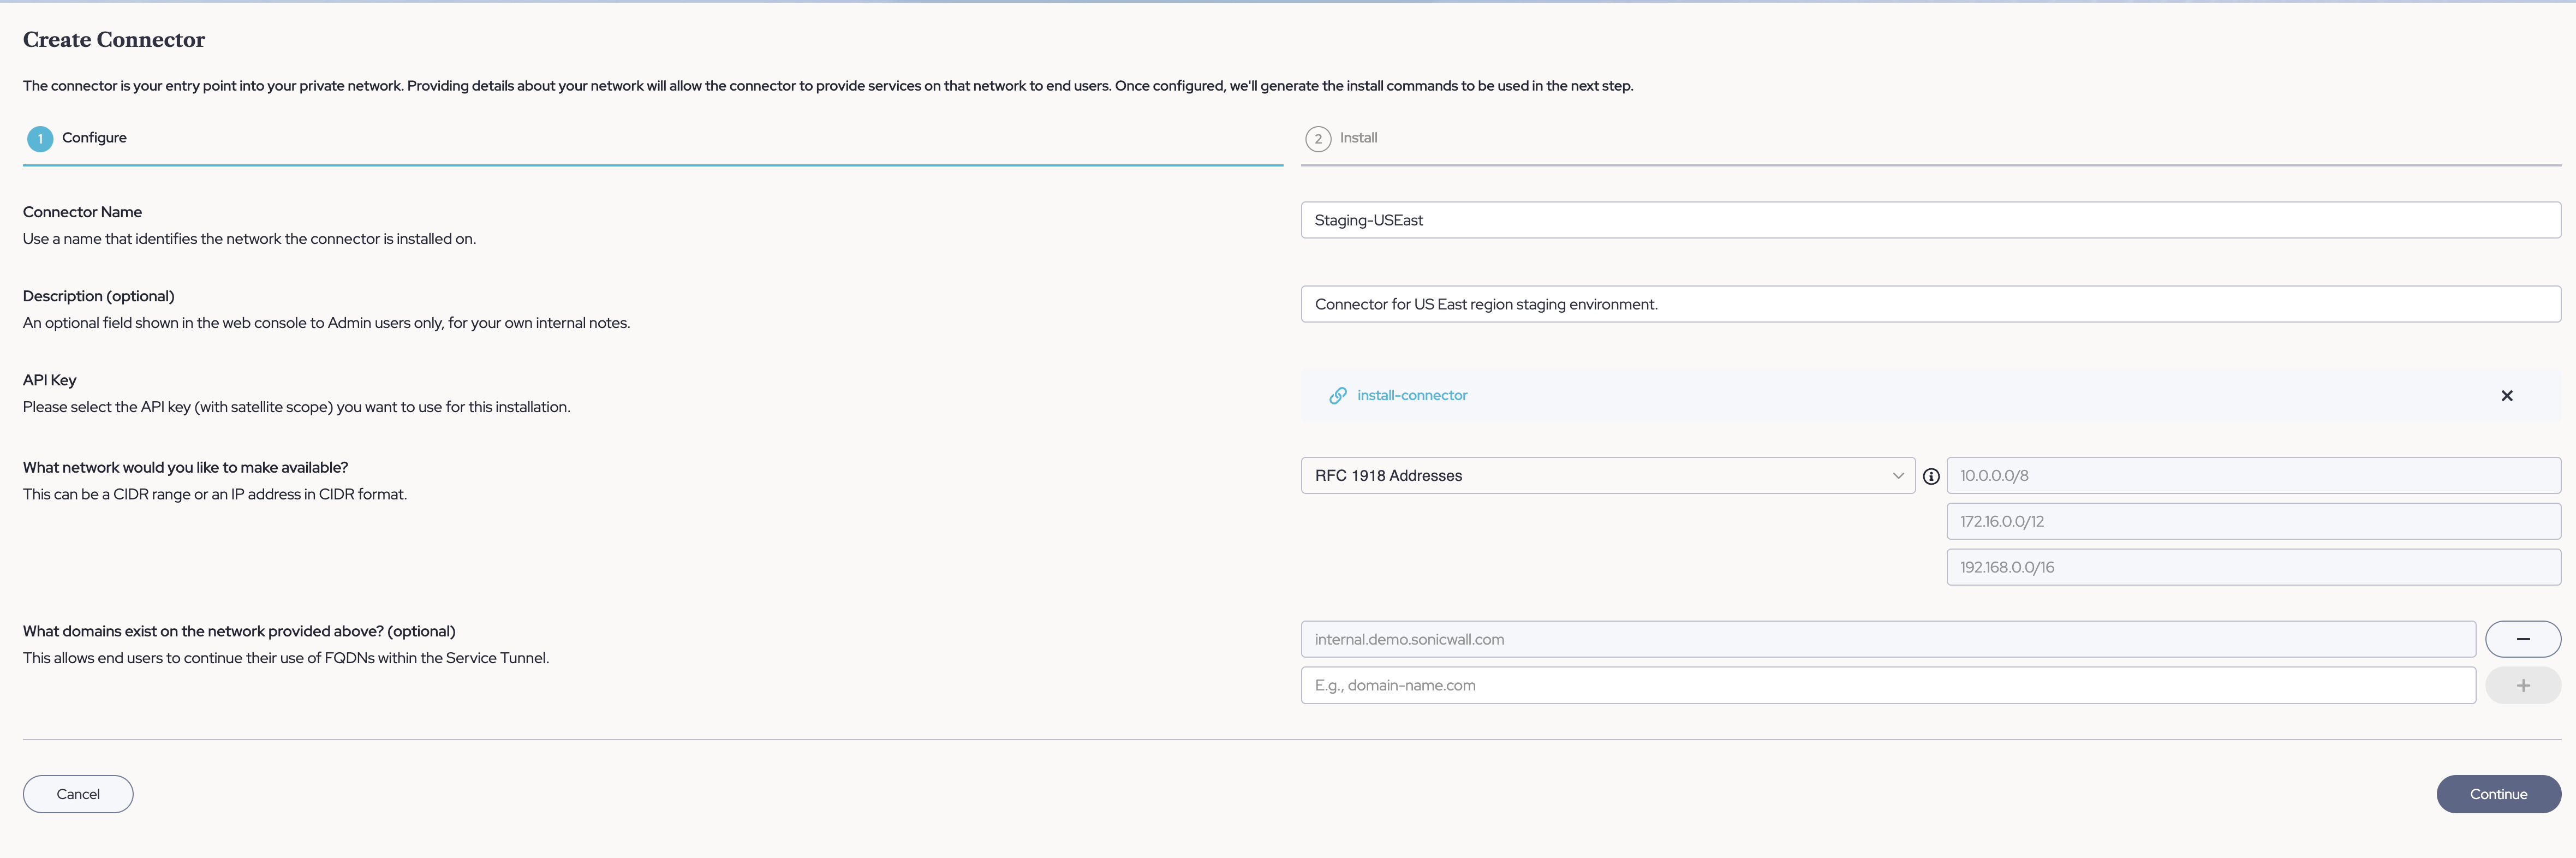Click into the Description text field

coord(1929,304)
